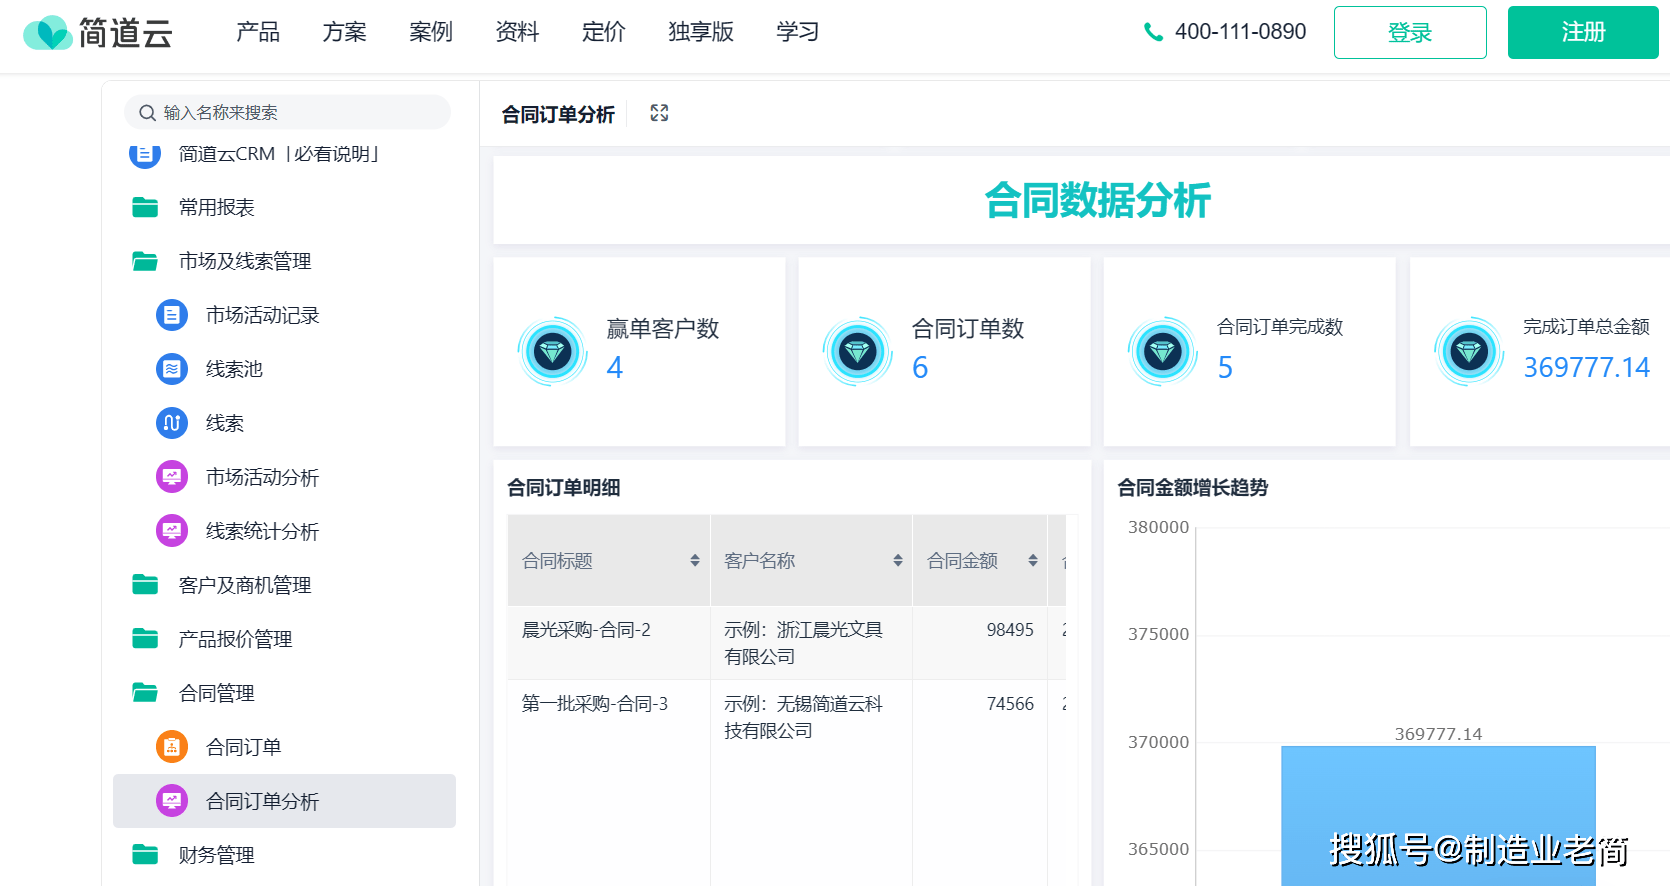Image resolution: width=1670 pixels, height=886 pixels.
Task: Click the diamond icon on 完成订单总金额 card
Action: point(1469,351)
